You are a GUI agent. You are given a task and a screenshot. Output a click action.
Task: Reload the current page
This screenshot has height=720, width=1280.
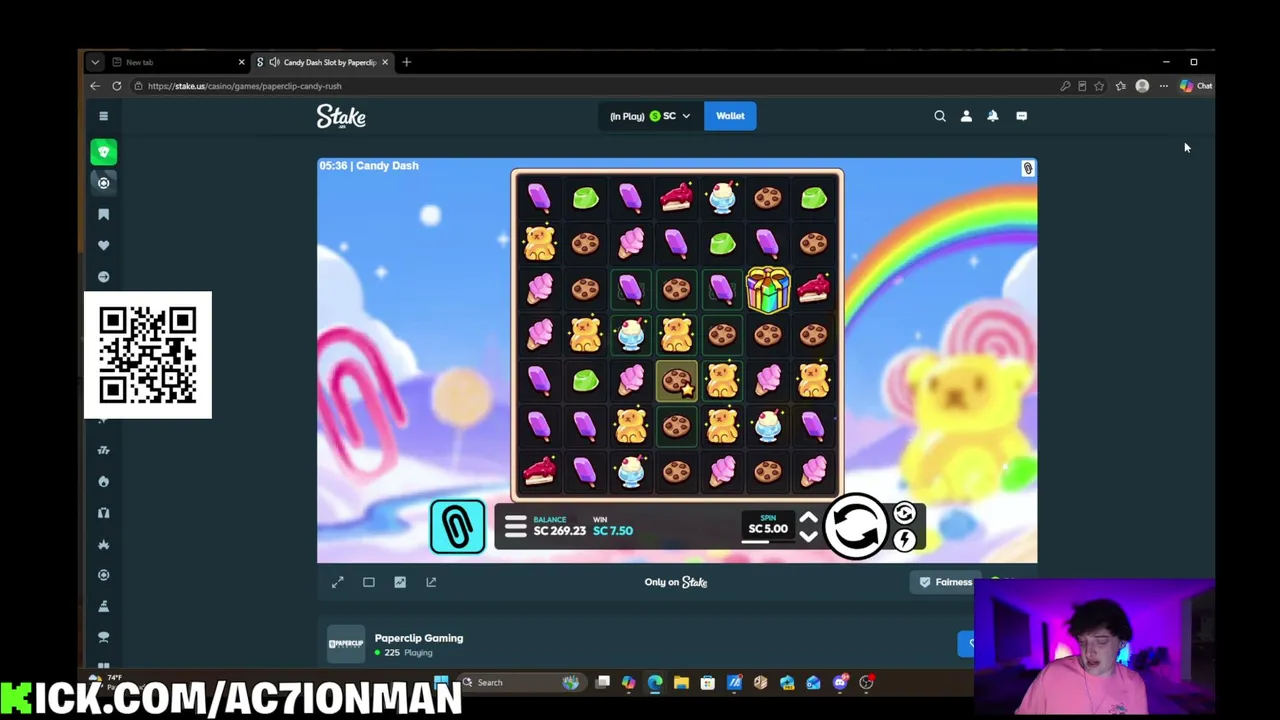[117, 86]
